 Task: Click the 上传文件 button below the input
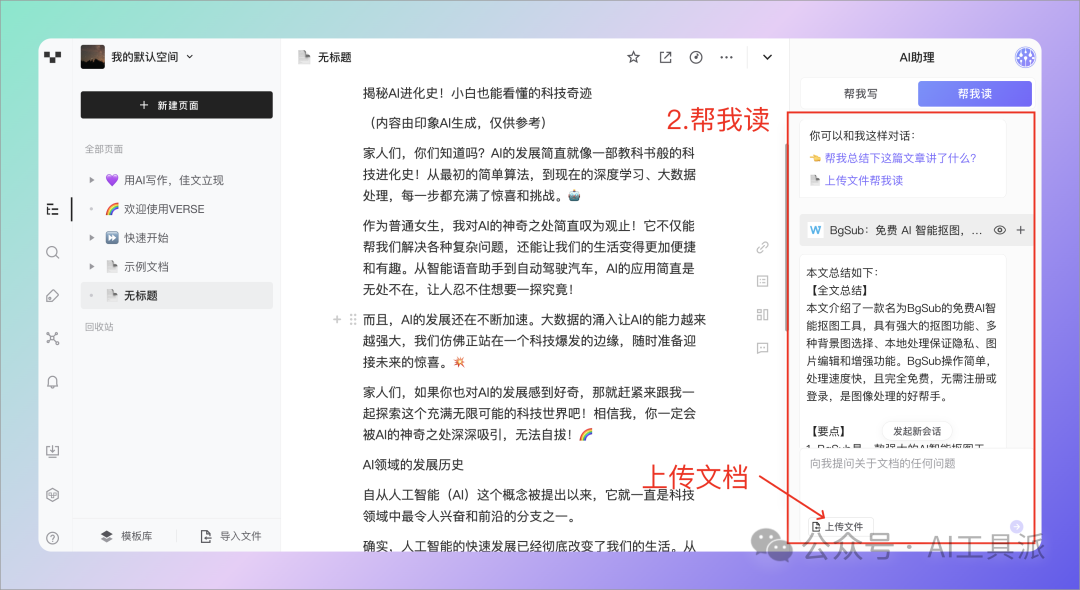842,526
